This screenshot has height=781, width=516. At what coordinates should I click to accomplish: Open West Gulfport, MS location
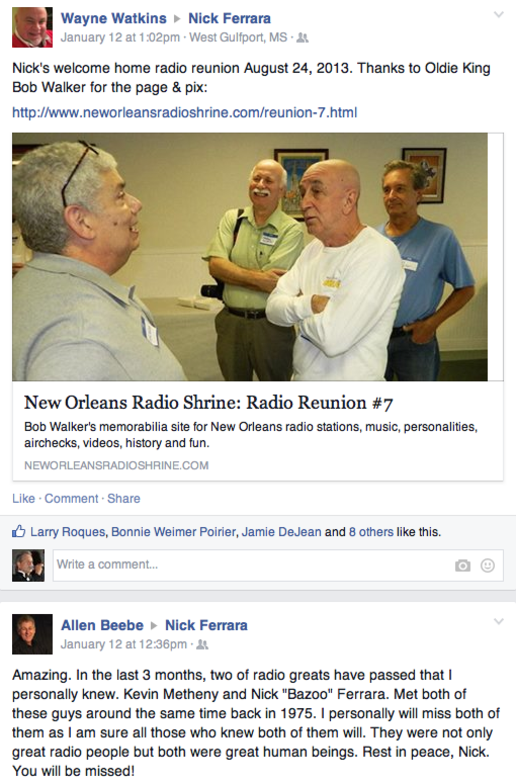point(238,37)
